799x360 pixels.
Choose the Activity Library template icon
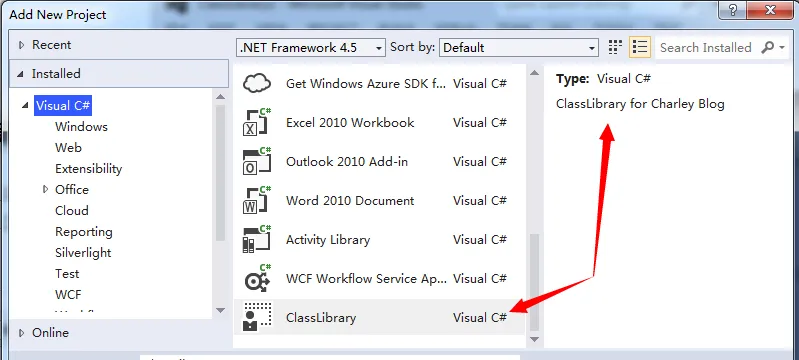coord(257,240)
